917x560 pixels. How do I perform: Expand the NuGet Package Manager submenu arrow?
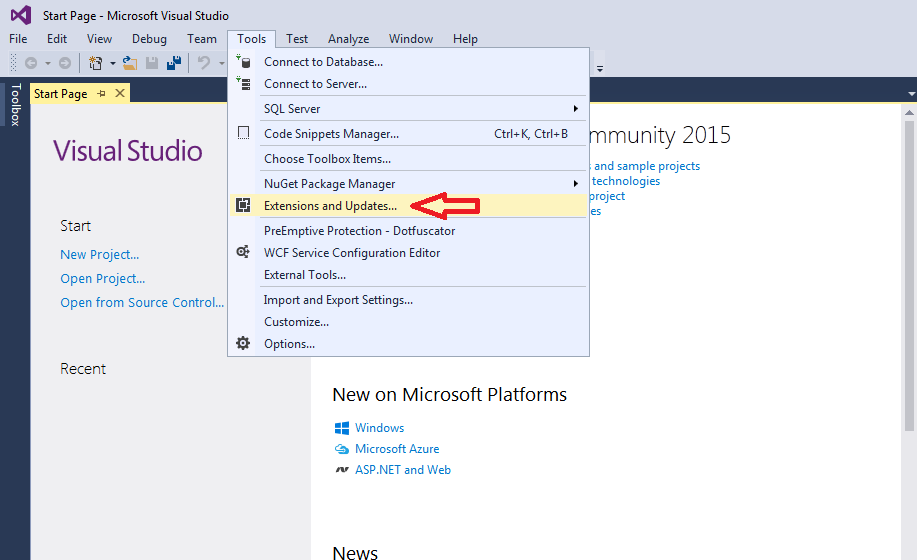tap(576, 184)
